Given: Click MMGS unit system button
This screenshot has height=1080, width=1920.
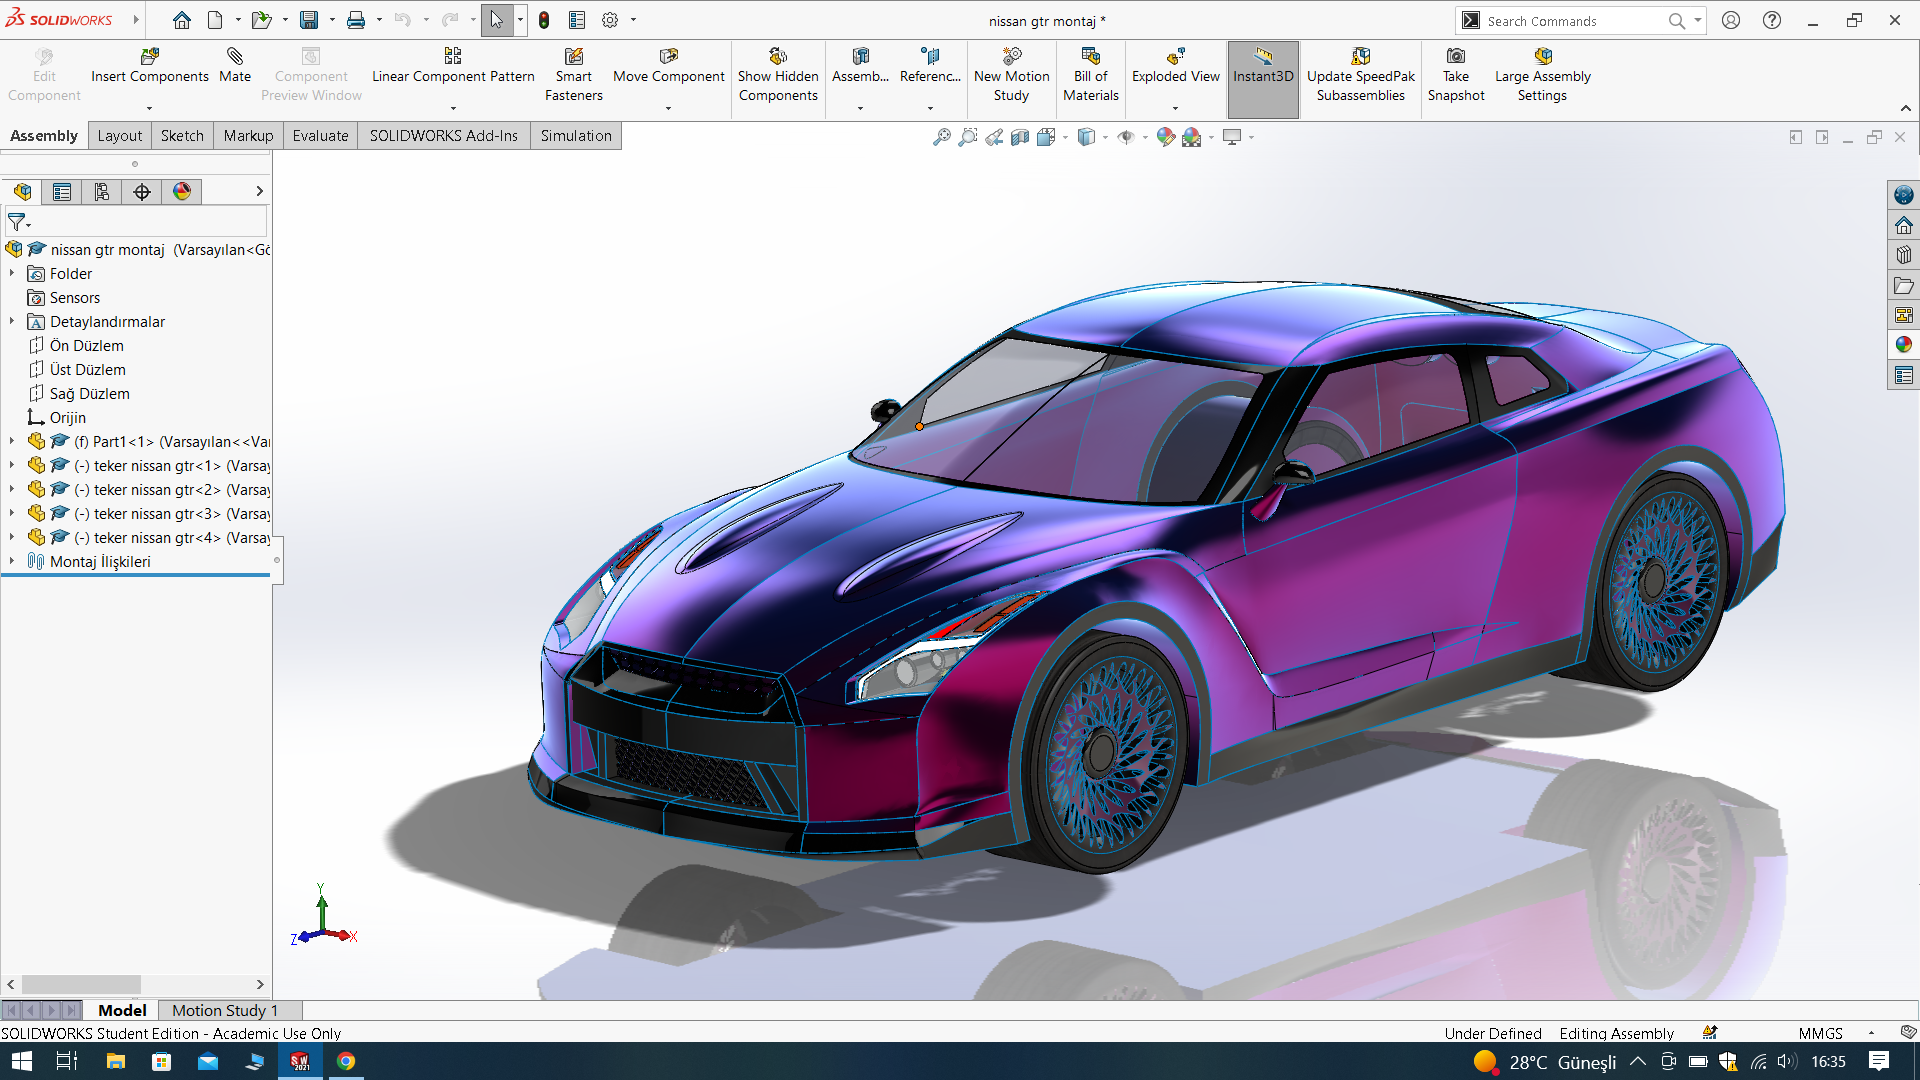Looking at the screenshot, I should tap(1820, 1033).
